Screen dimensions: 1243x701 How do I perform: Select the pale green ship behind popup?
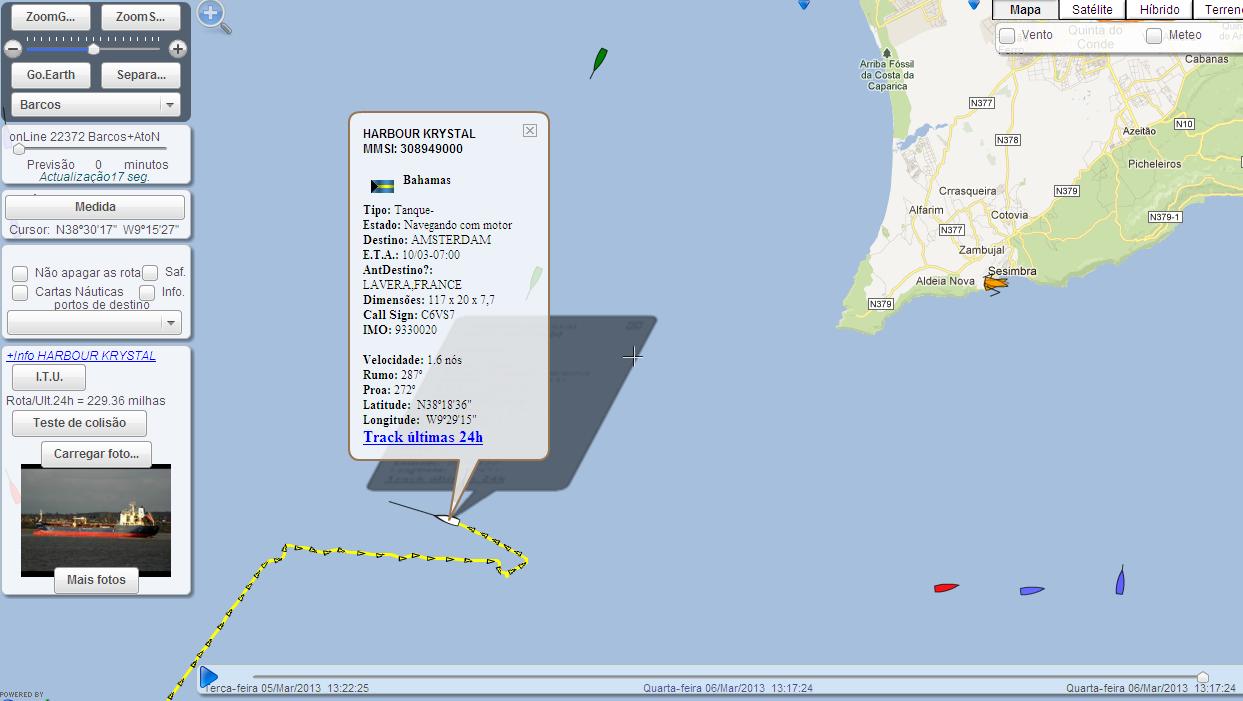(535, 282)
